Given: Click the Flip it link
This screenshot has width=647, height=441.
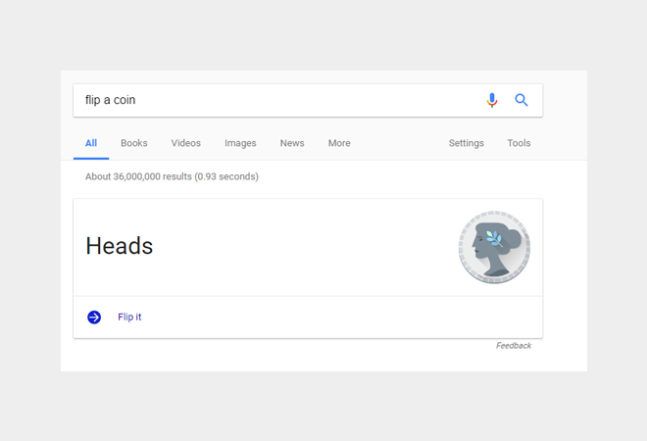Looking at the screenshot, I should coord(130,317).
